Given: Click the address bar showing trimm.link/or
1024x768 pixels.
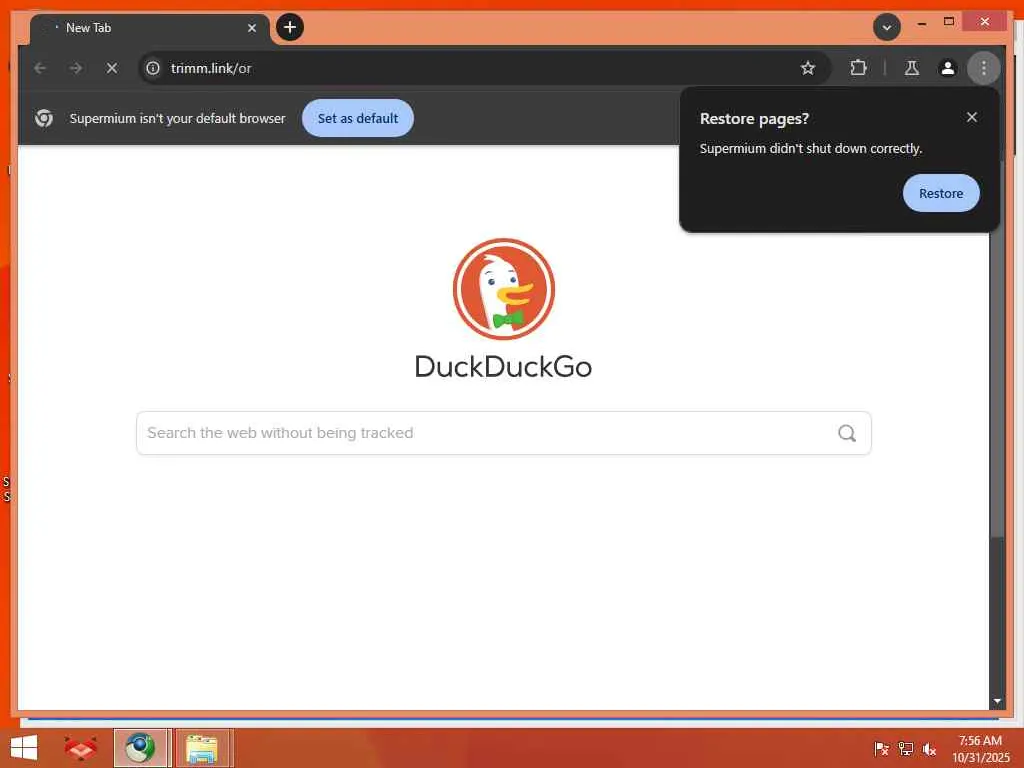Looking at the screenshot, I should click(484, 68).
